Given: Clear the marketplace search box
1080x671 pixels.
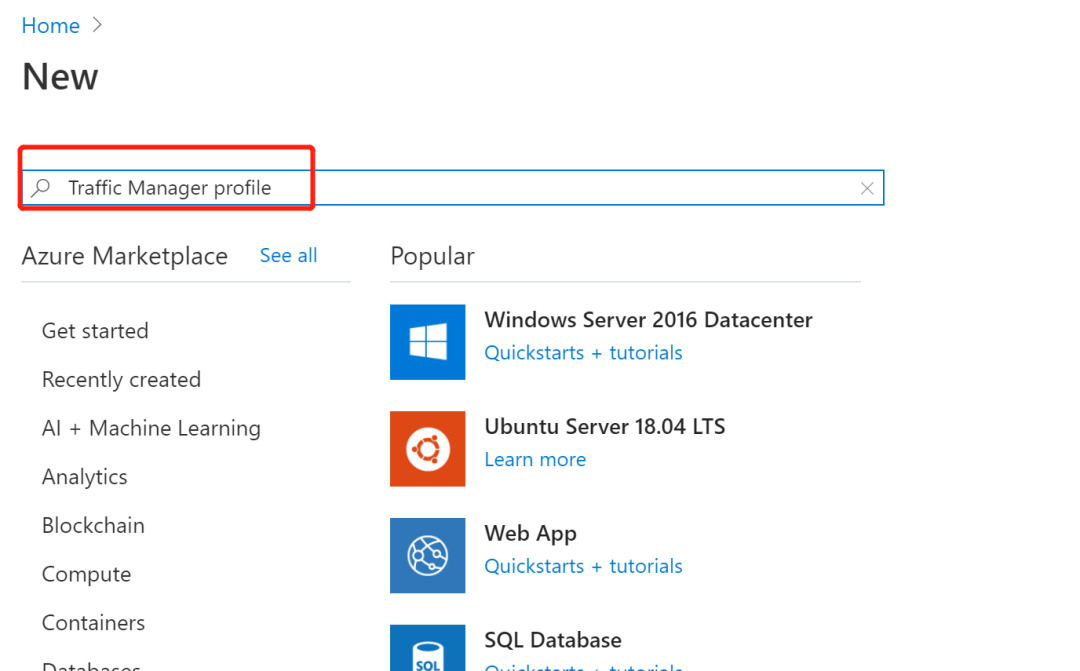Looking at the screenshot, I should 866,188.
